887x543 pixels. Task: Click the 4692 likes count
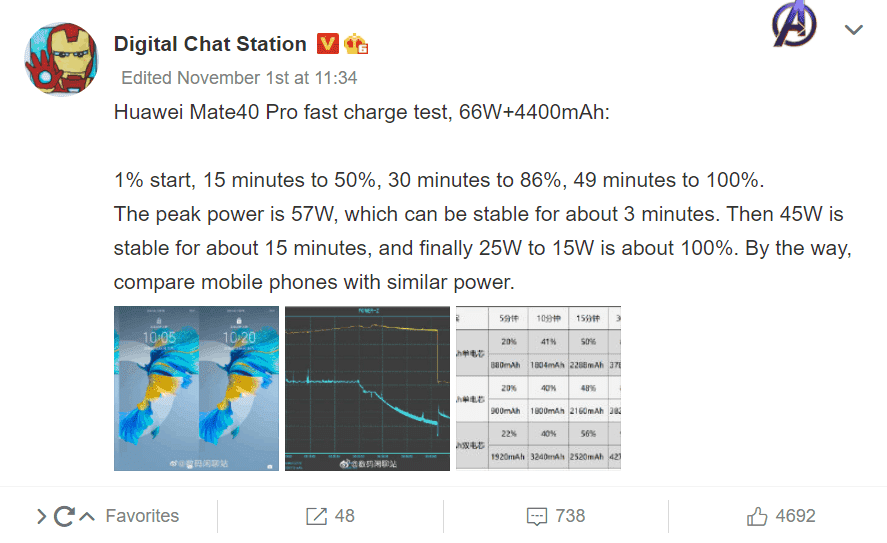point(795,516)
